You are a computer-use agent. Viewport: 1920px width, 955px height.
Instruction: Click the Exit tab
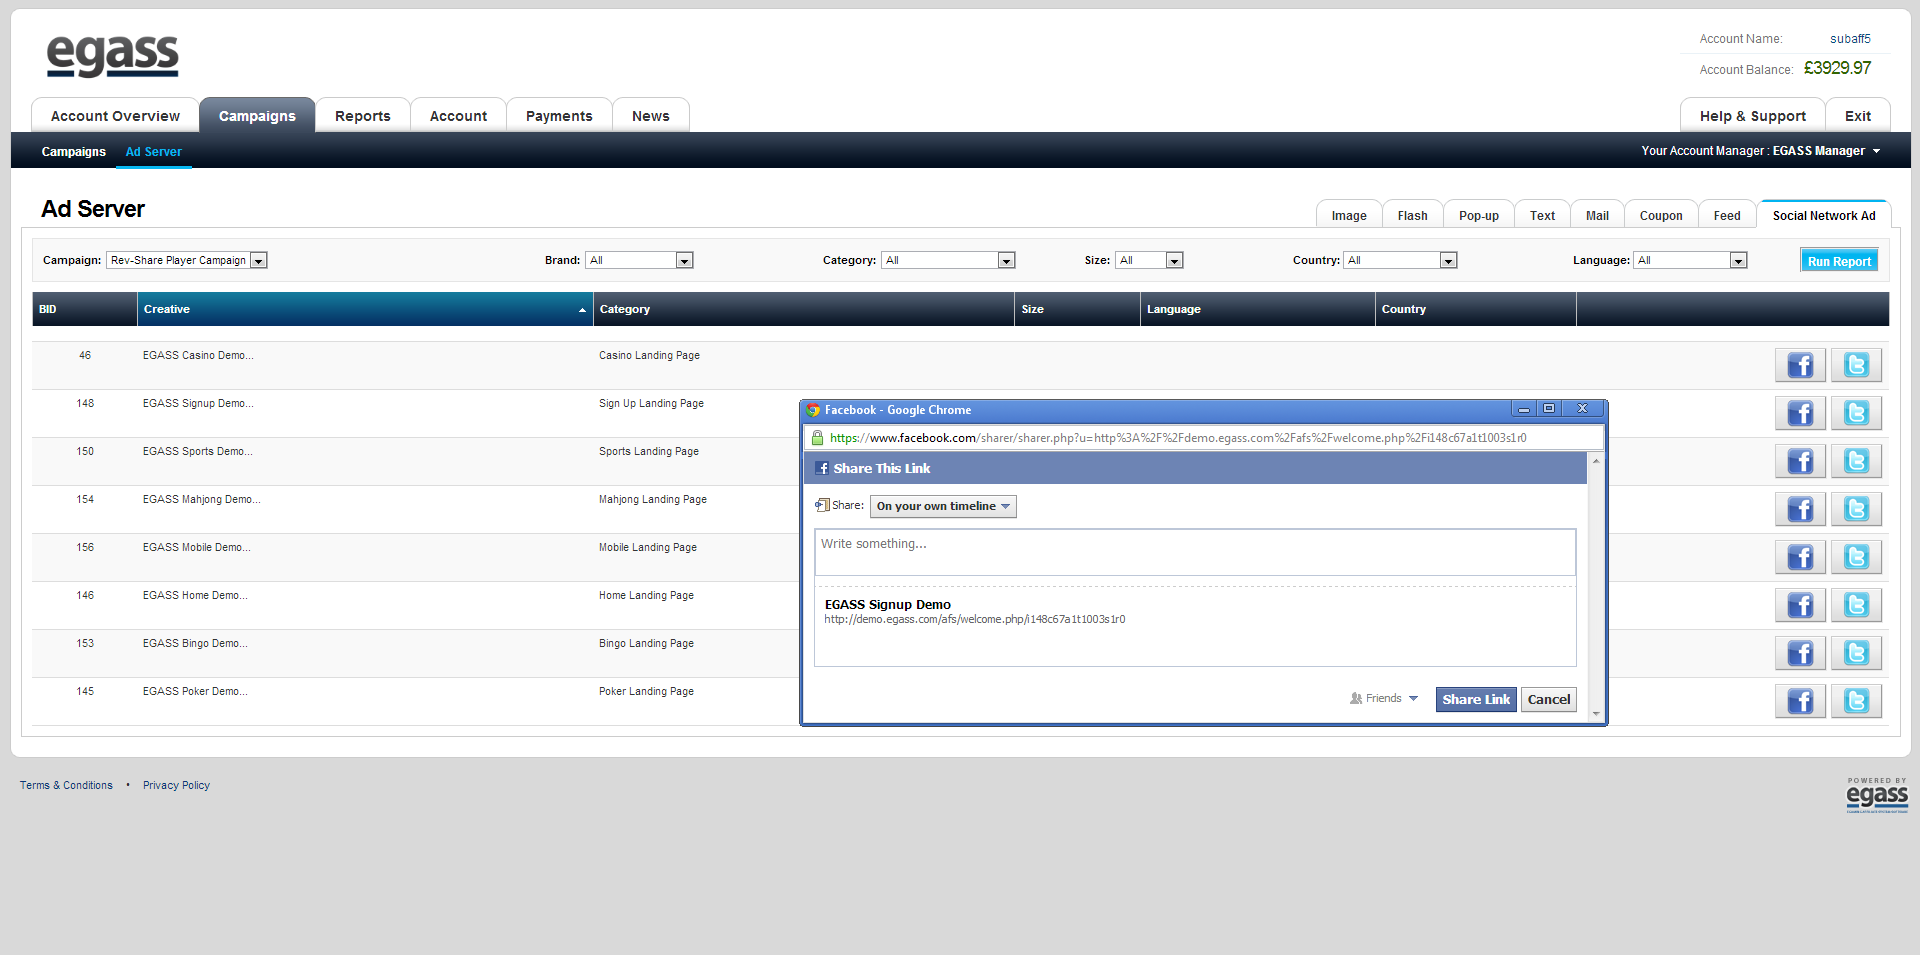click(x=1858, y=116)
